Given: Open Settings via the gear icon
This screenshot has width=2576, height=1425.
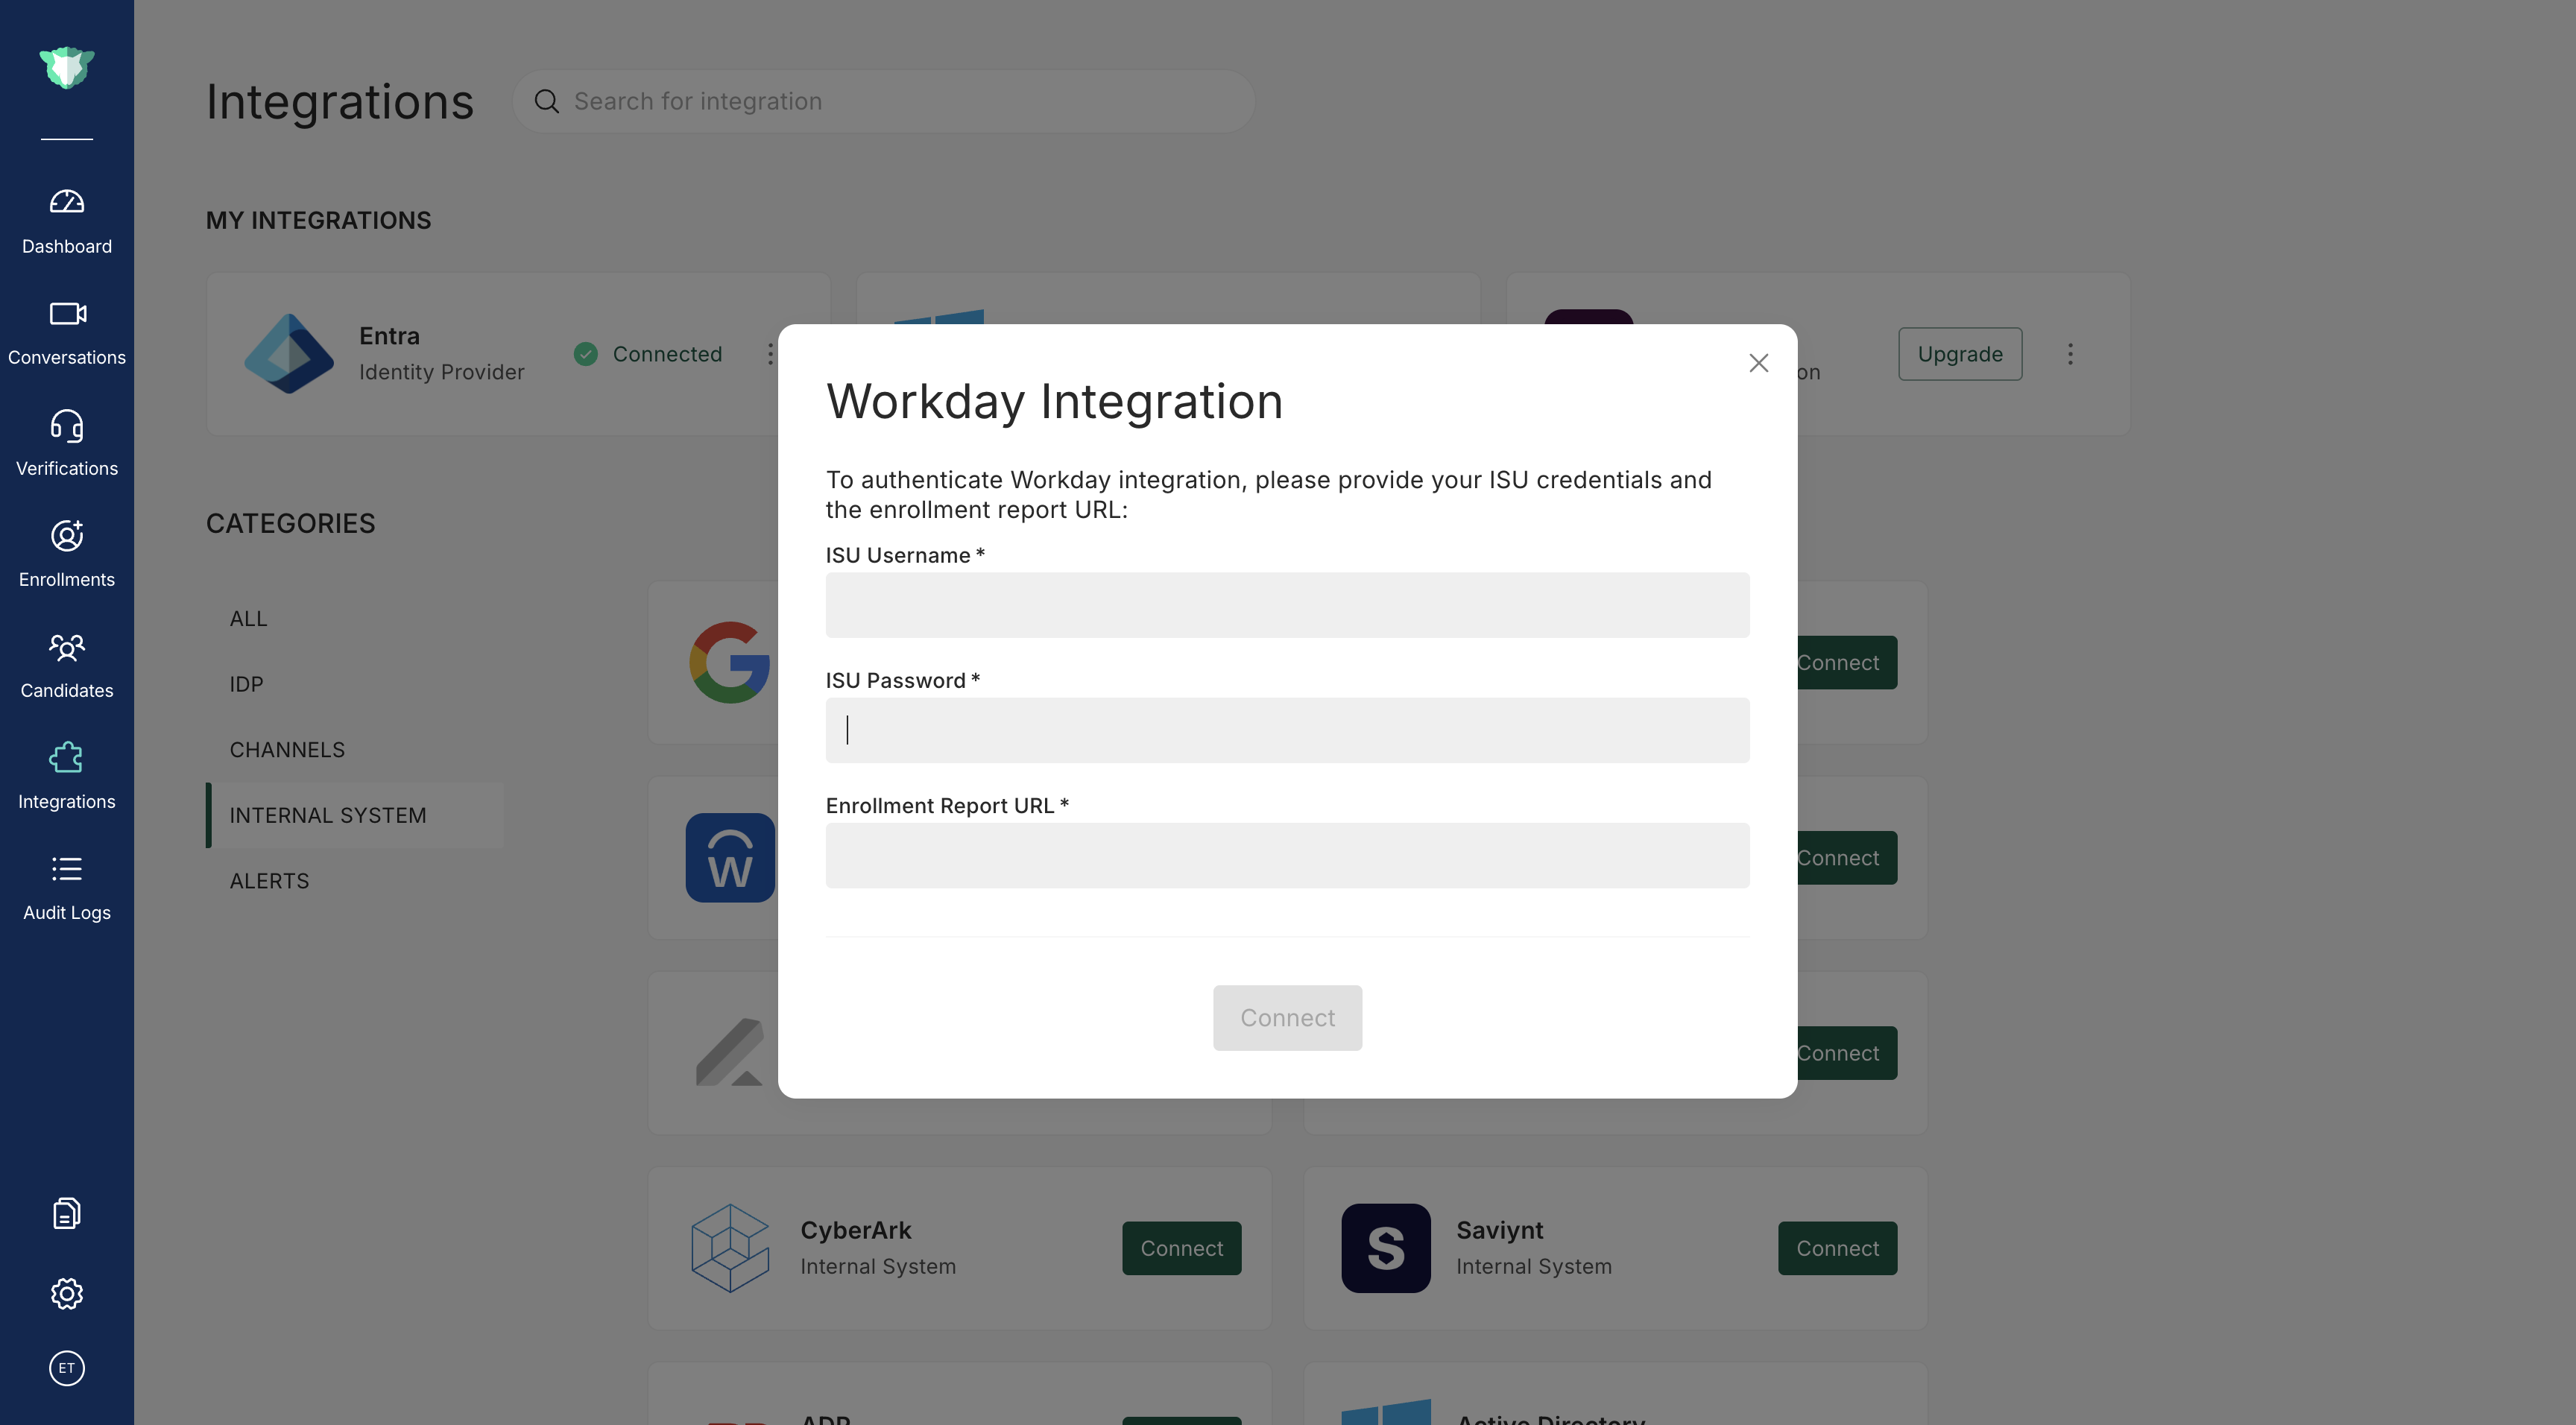Looking at the screenshot, I should tap(67, 1293).
